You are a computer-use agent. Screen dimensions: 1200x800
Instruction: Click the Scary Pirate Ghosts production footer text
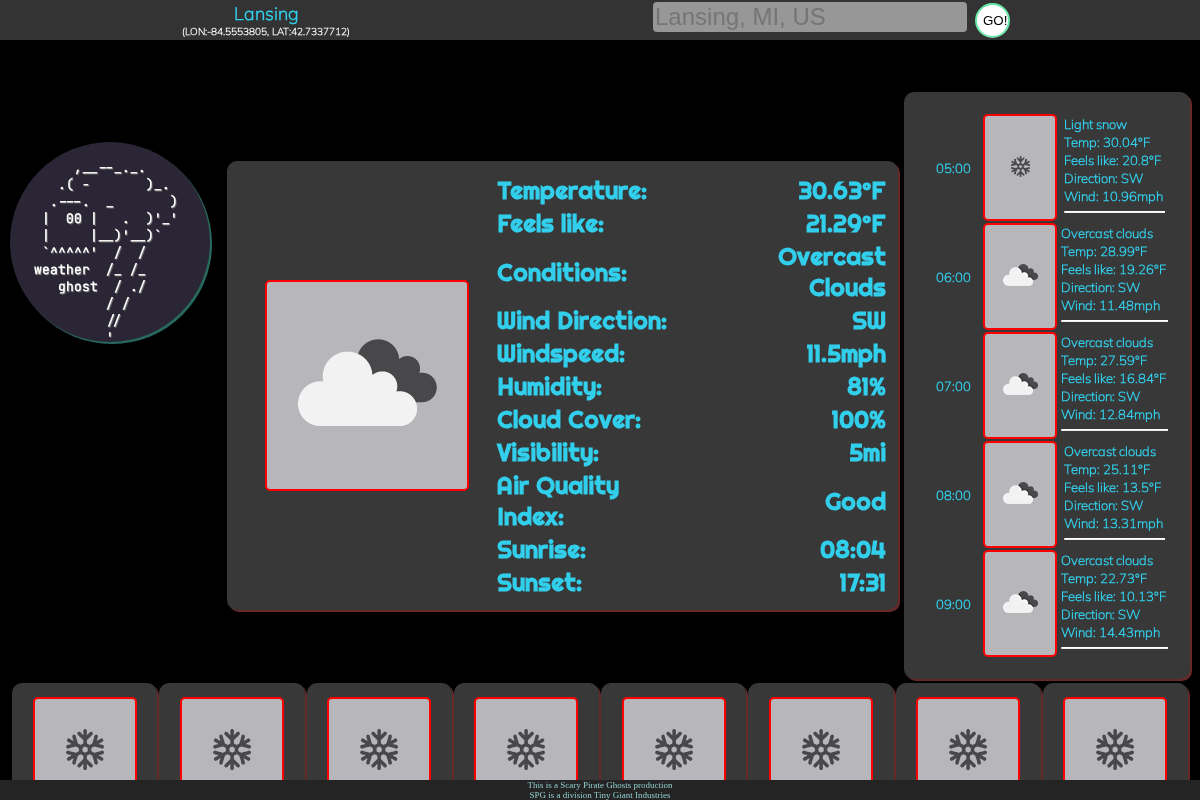[x=600, y=785]
